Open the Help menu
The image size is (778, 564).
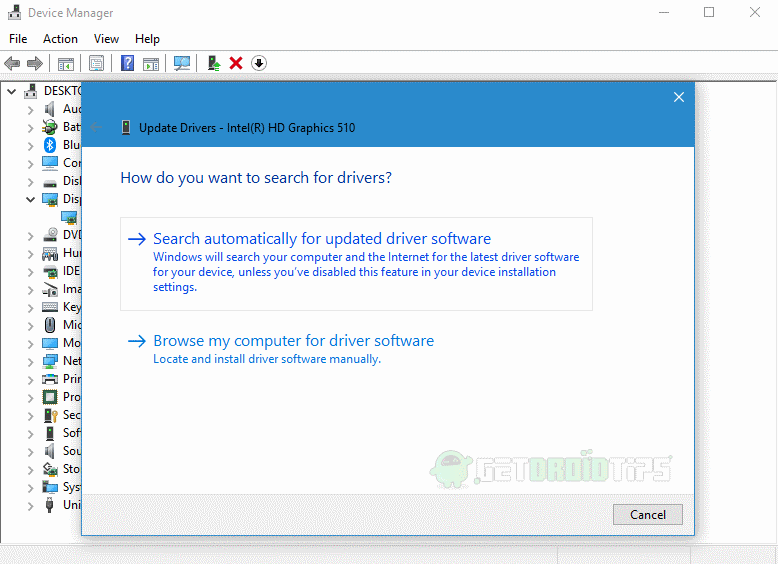(147, 39)
